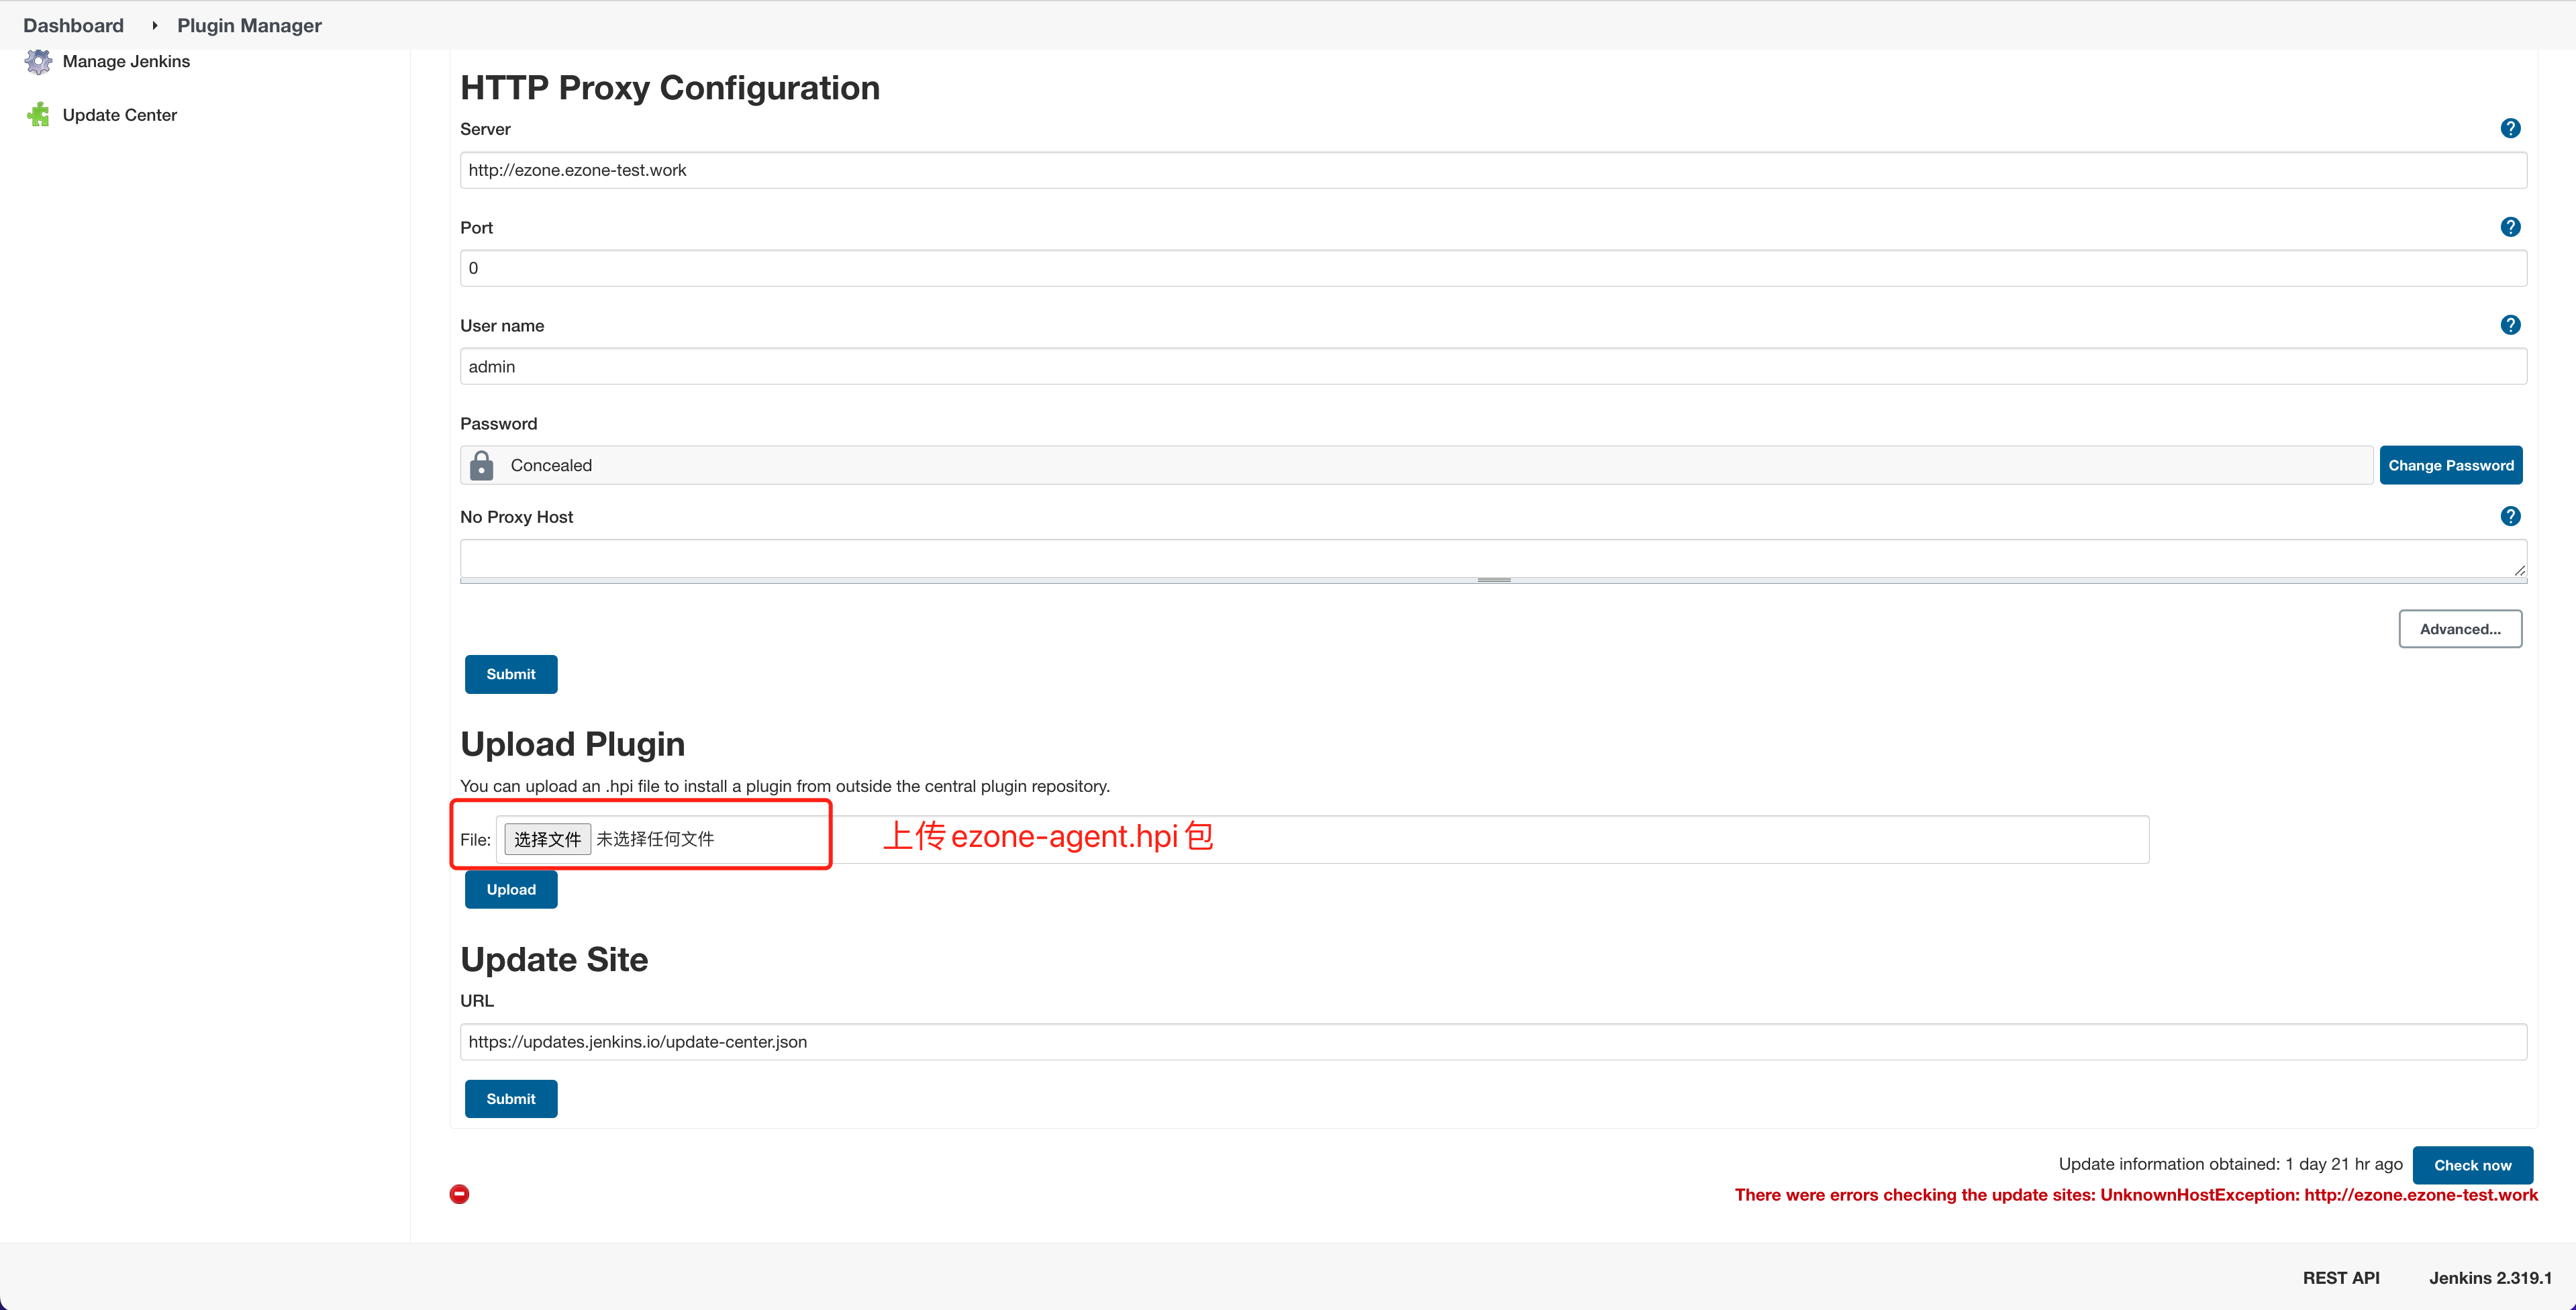Click into the Update Site URL field
The width and height of the screenshot is (2576, 1310).
pos(1493,1042)
